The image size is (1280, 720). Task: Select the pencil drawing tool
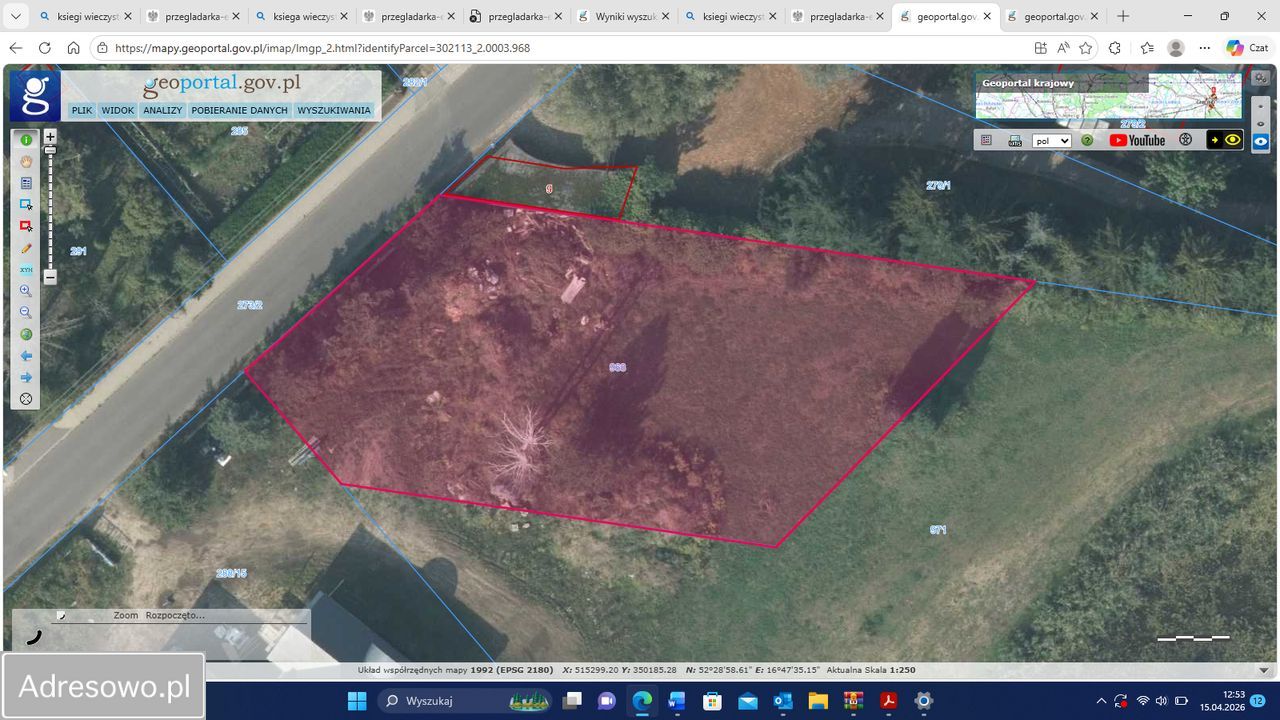[26, 249]
